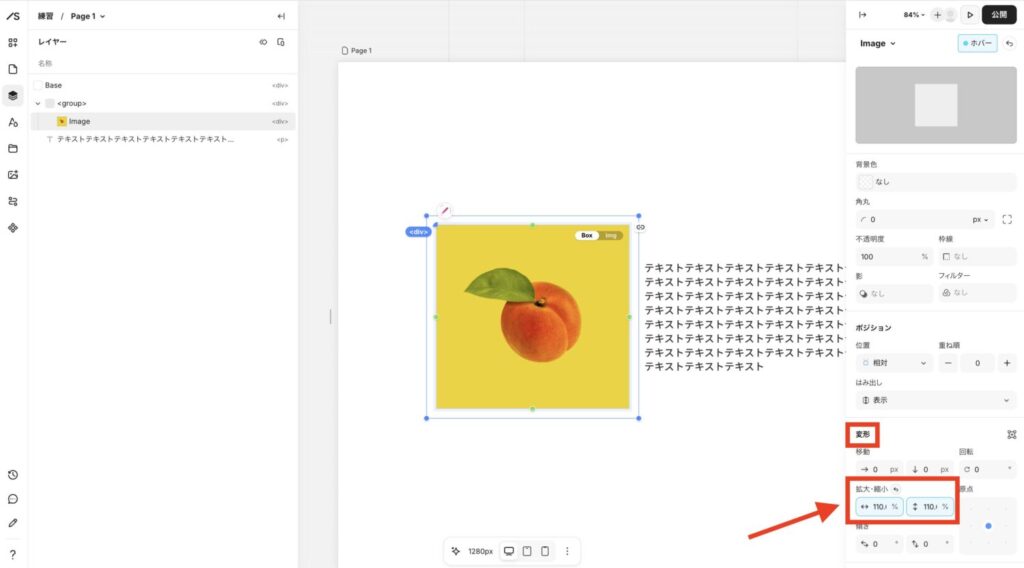Open the Page 1 dropdown

tap(88, 16)
